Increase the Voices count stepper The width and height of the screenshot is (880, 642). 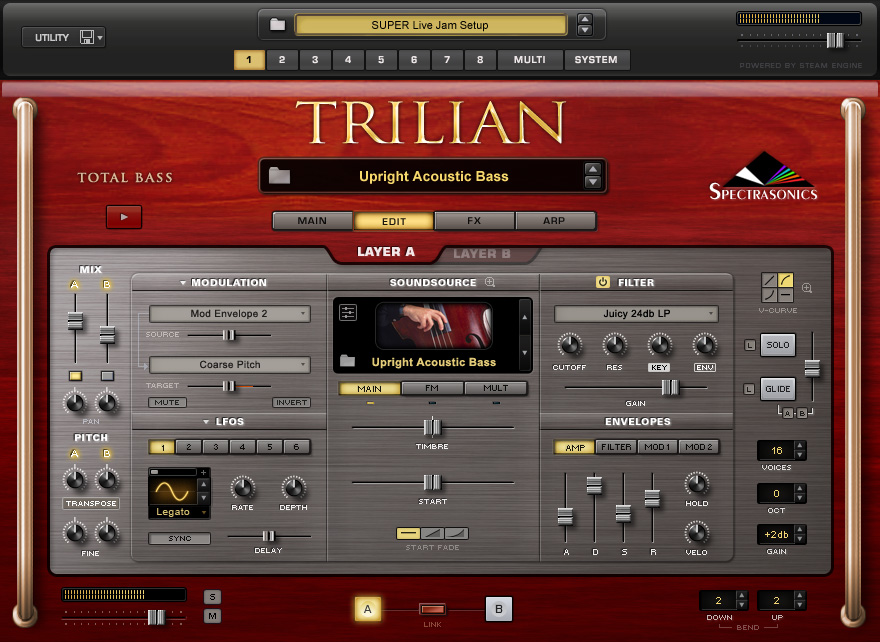pyautogui.click(x=800, y=445)
